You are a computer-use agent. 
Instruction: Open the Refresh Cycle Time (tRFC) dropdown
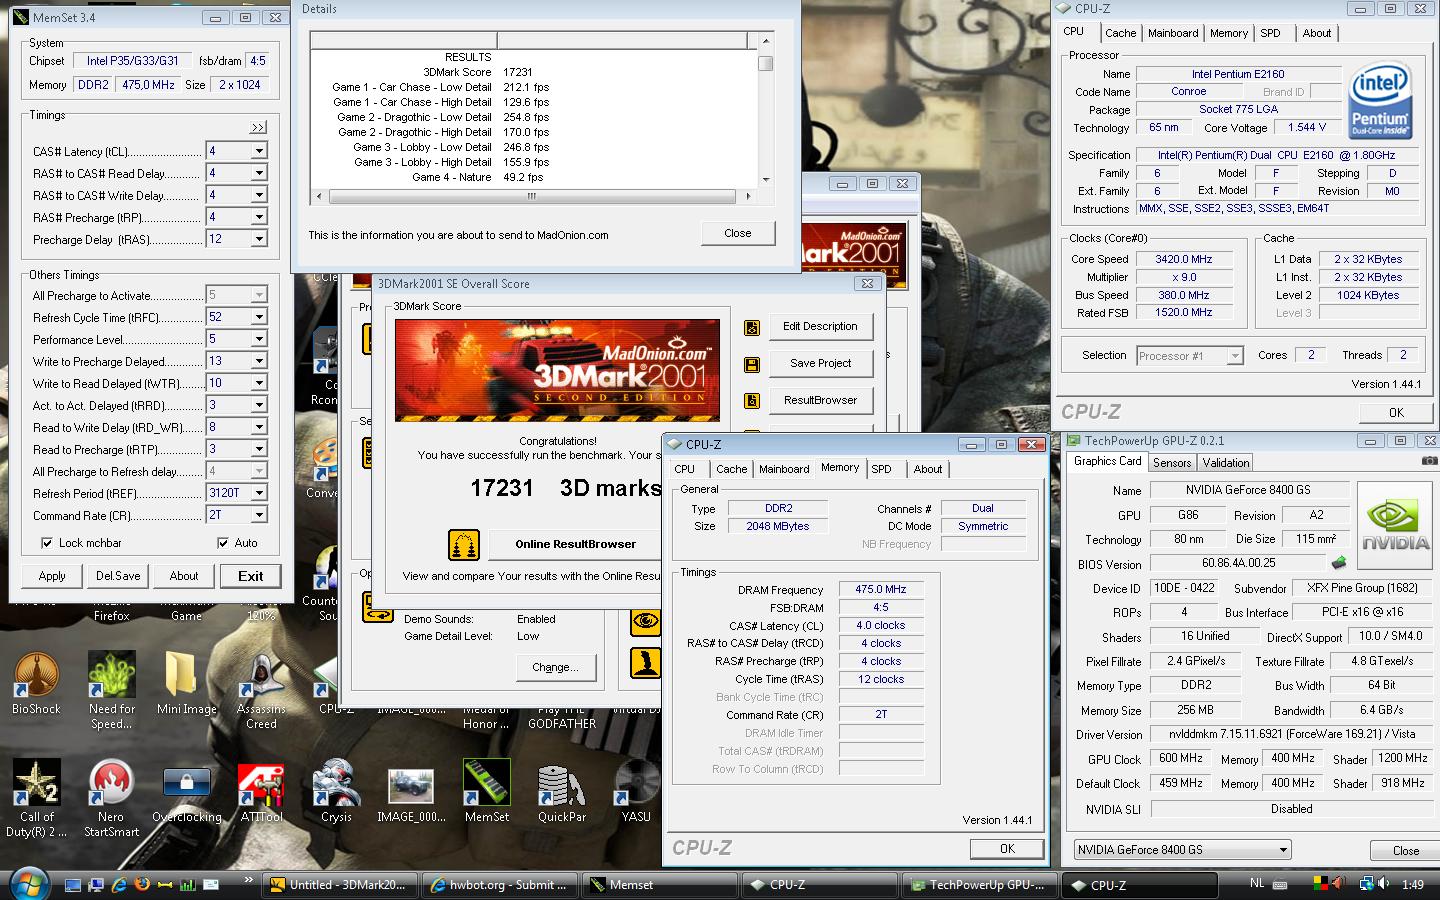259,317
